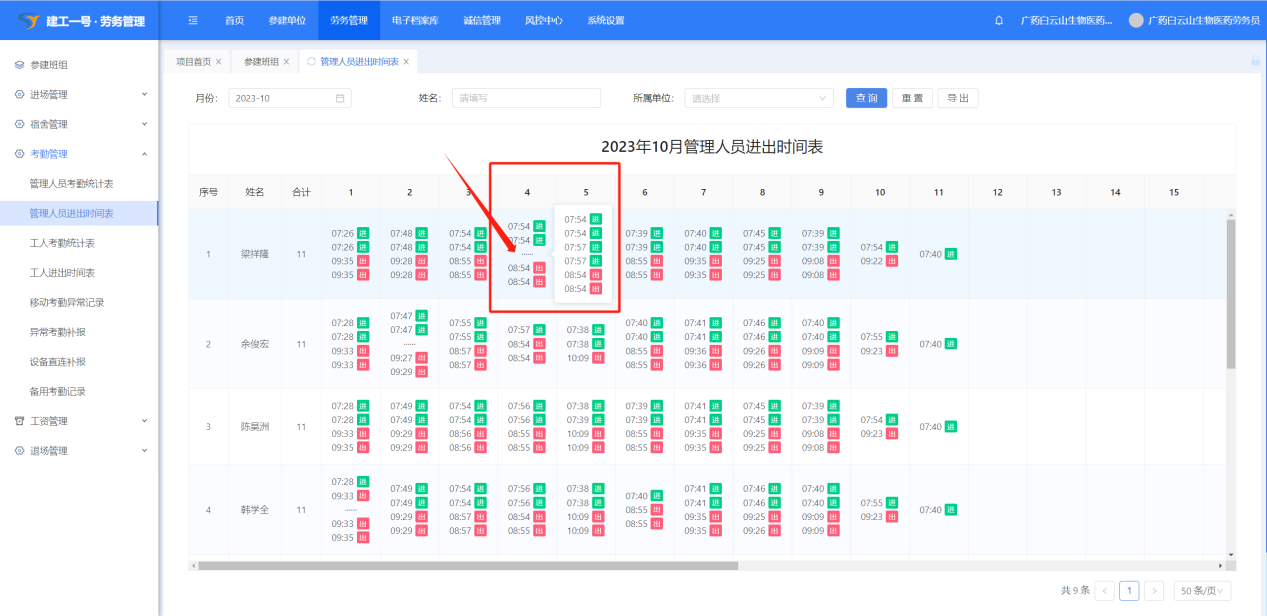Click the notification bell icon
1267x616 pixels.
coord(999,21)
